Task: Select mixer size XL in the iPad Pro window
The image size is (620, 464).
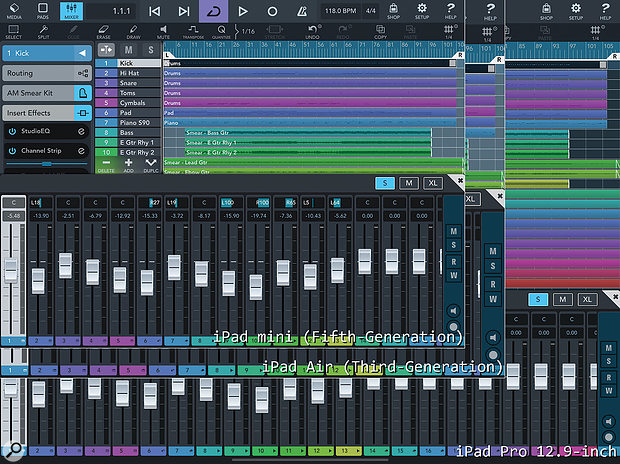Action: 587,299
